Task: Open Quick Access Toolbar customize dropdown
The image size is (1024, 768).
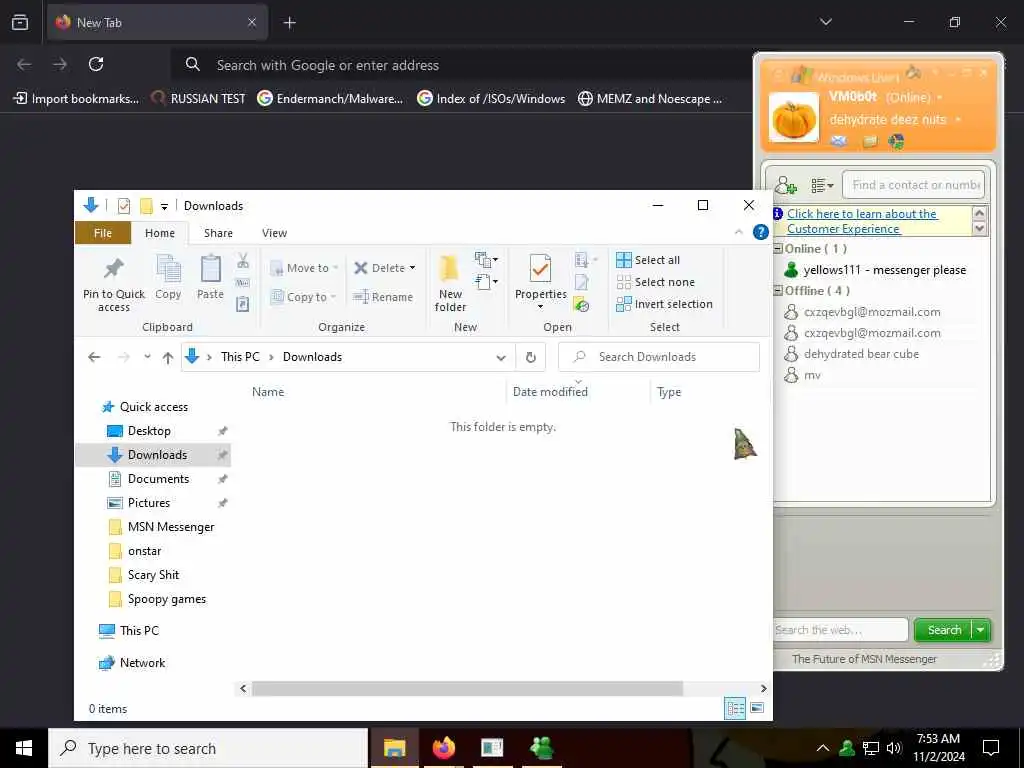Action: [165, 206]
